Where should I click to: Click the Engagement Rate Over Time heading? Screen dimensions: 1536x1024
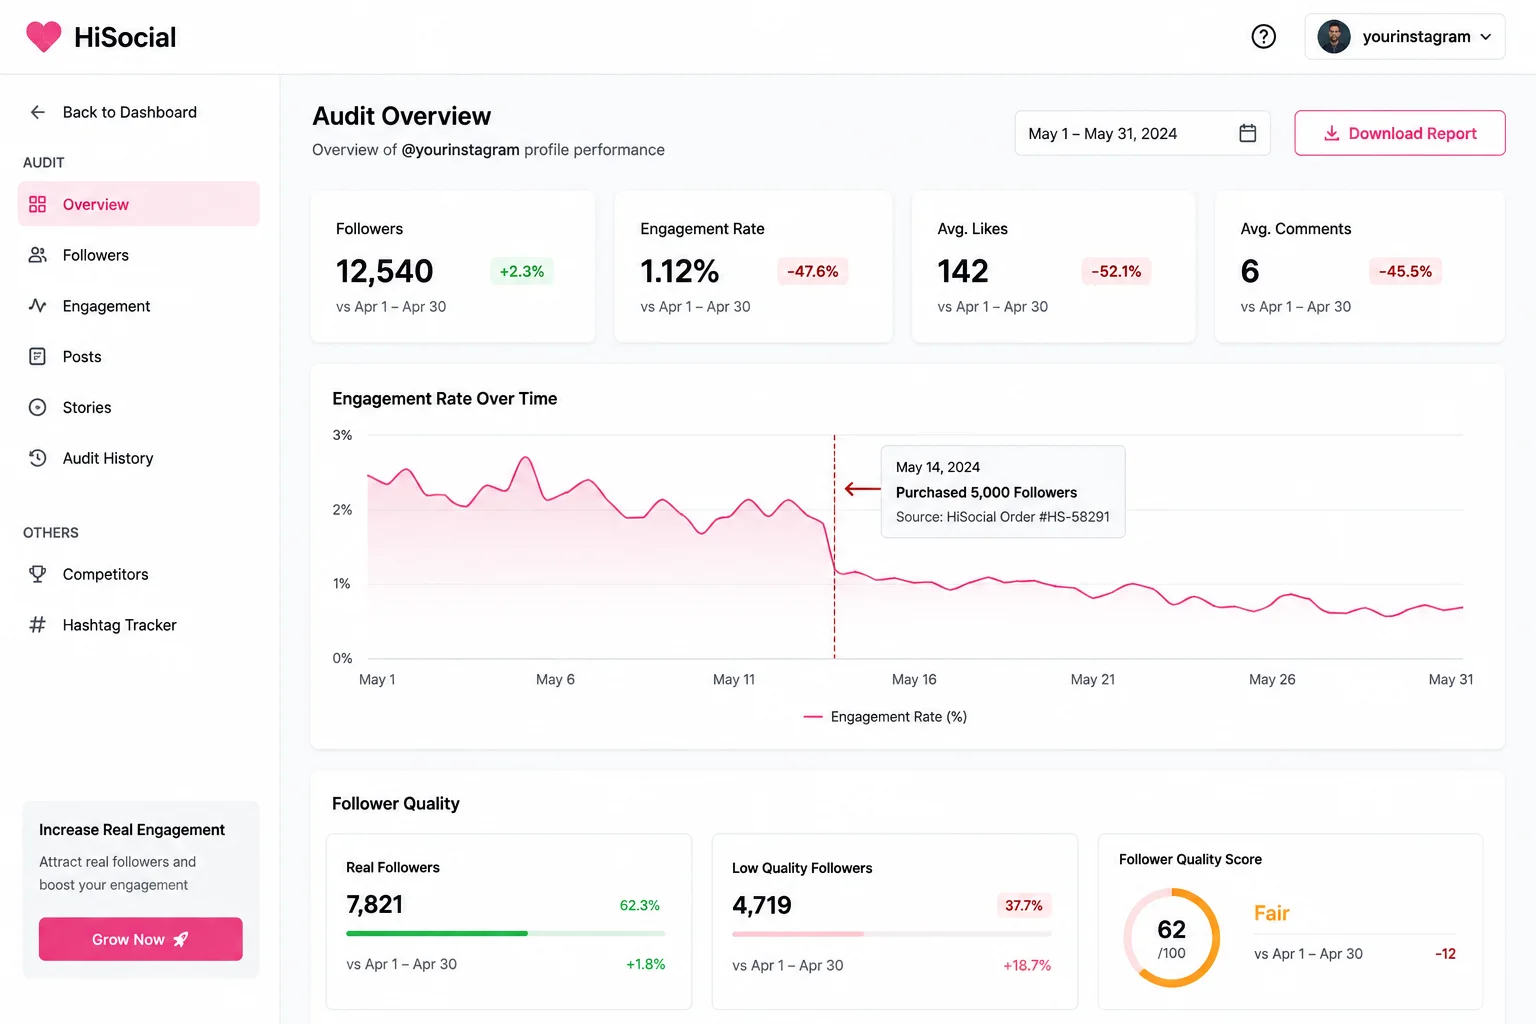445,398
